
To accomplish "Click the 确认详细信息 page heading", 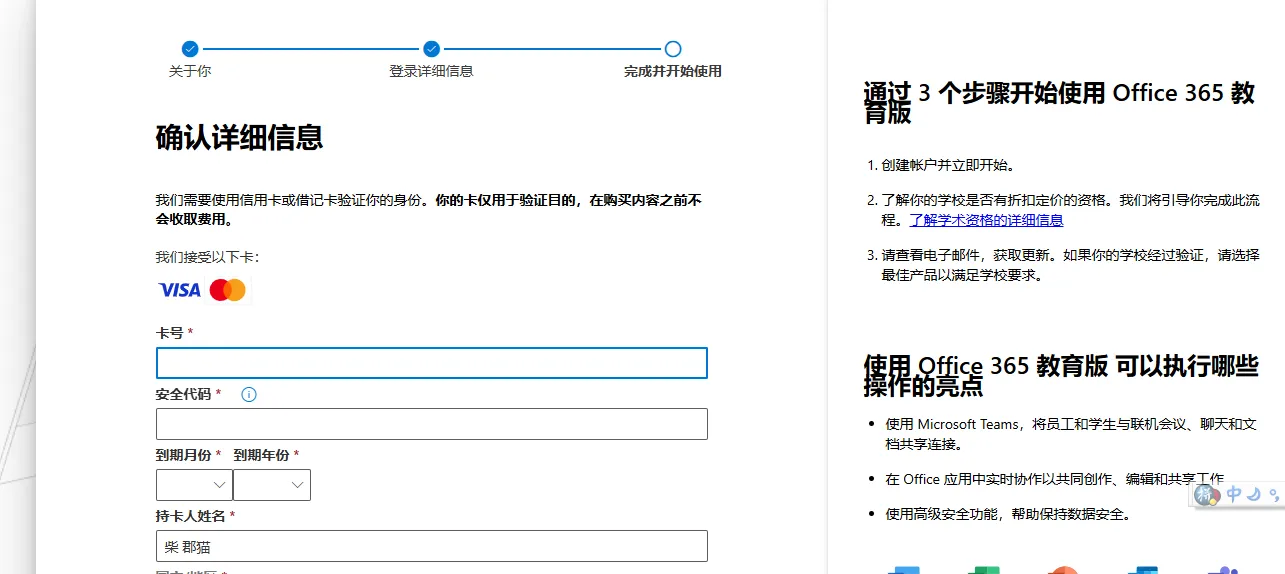I will tap(239, 137).
